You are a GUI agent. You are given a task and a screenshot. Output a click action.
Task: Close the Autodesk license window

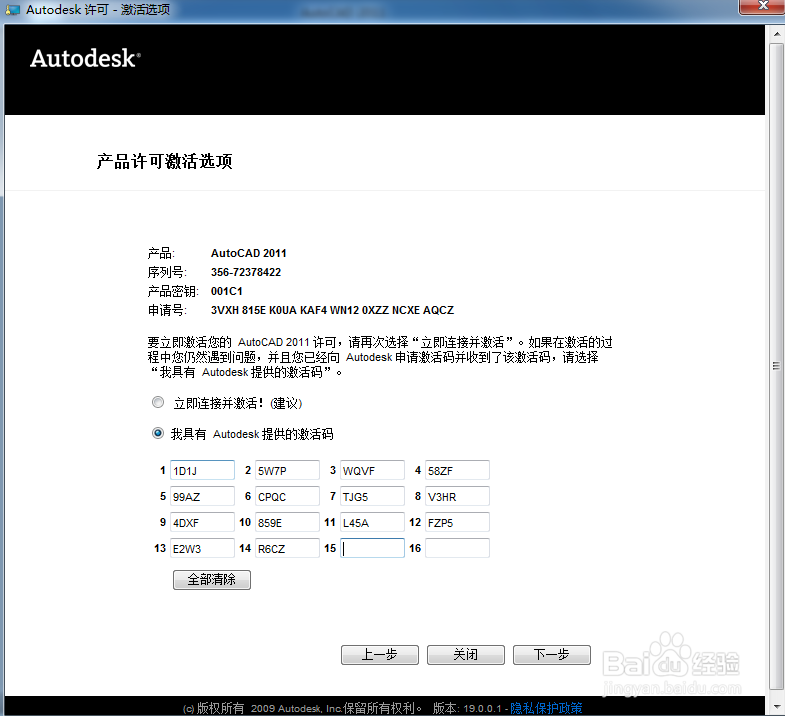click(762, 7)
